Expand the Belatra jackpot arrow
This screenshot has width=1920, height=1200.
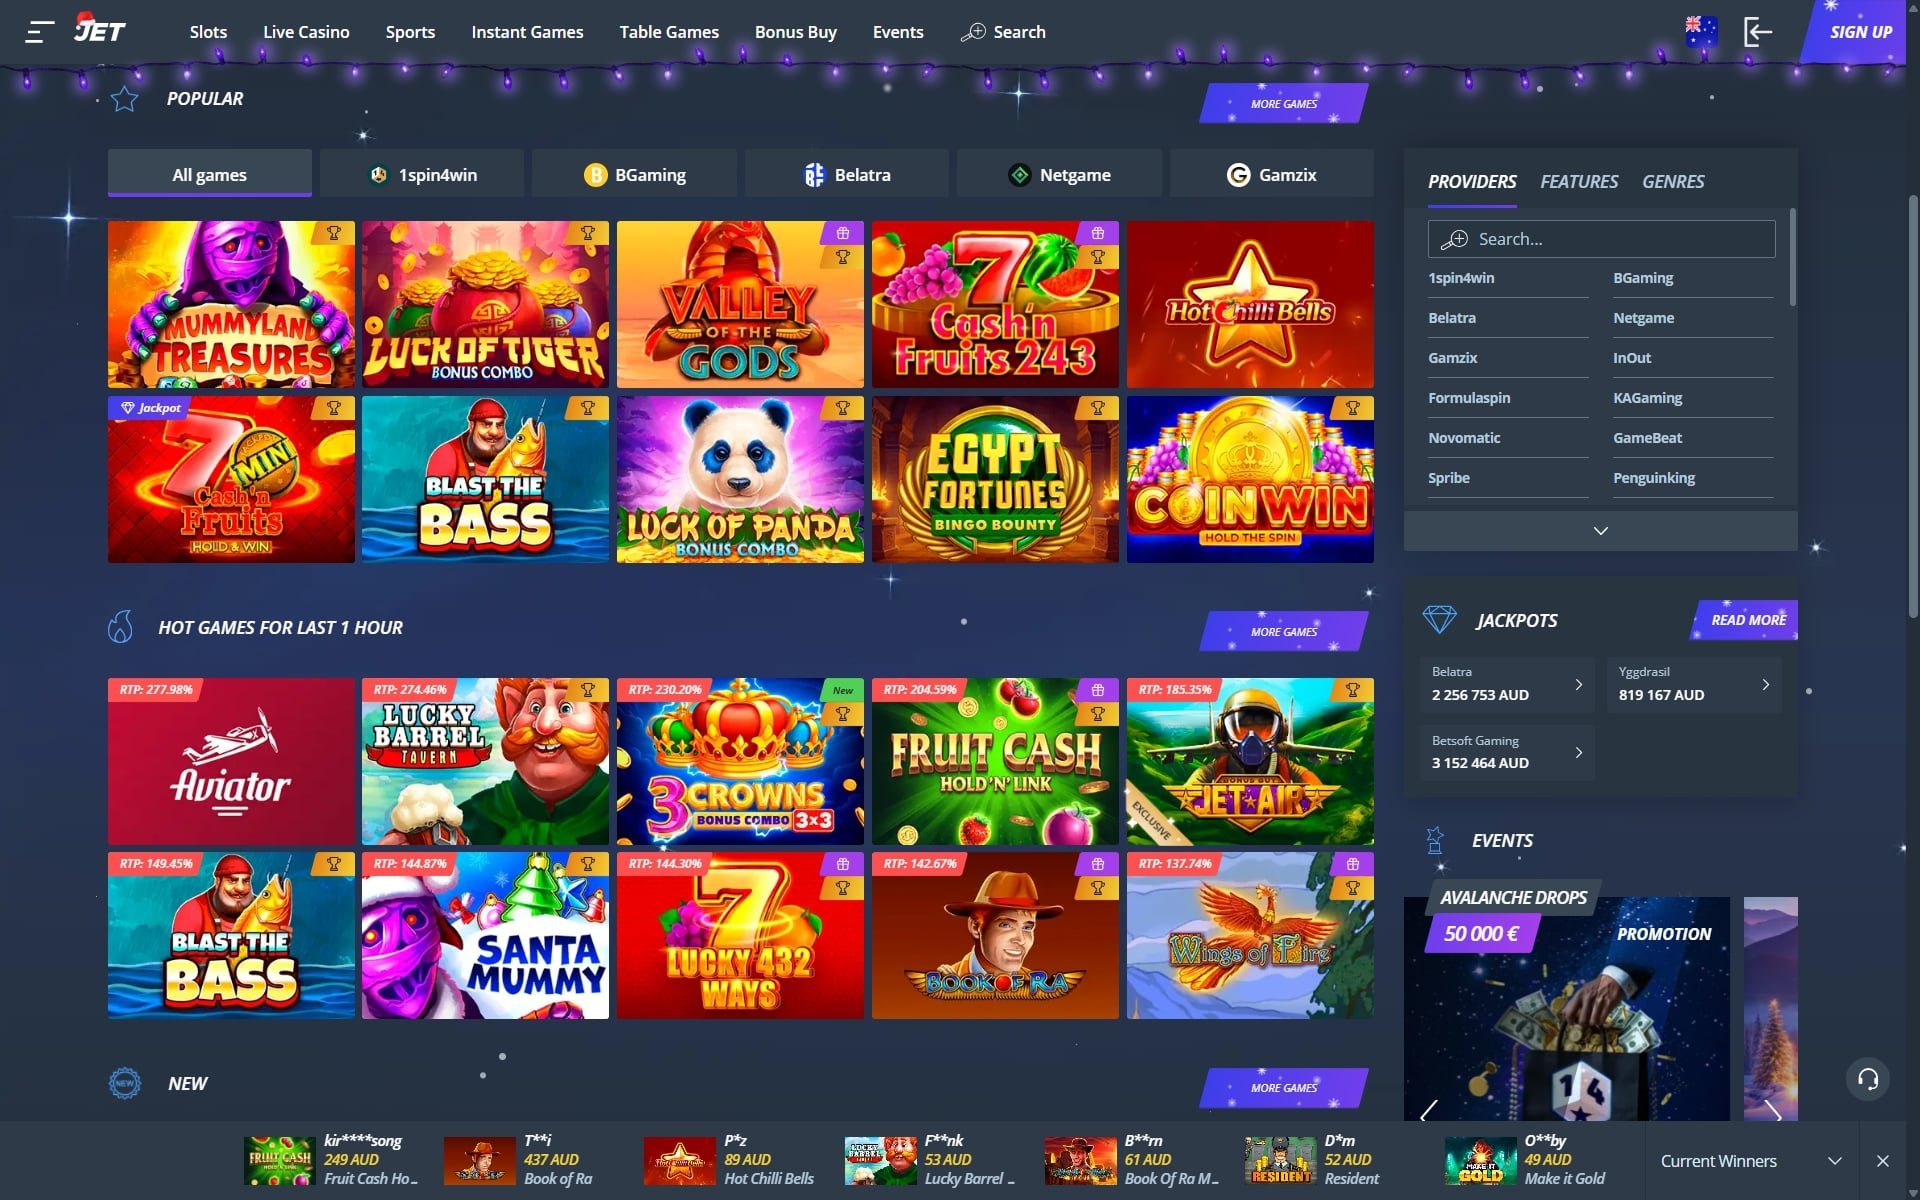pyautogui.click(x=1579, y=684)
